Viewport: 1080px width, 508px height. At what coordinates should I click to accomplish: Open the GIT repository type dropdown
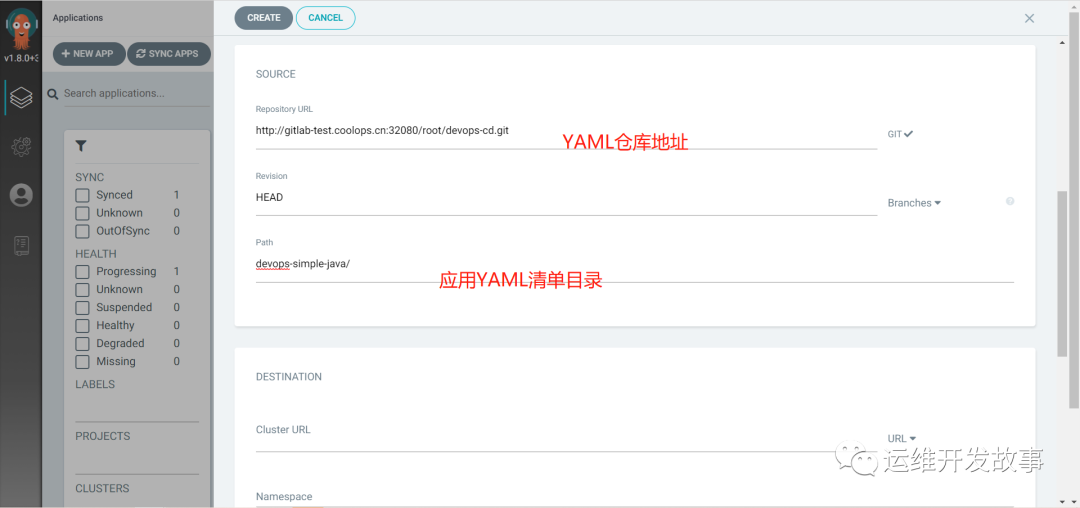900,134
